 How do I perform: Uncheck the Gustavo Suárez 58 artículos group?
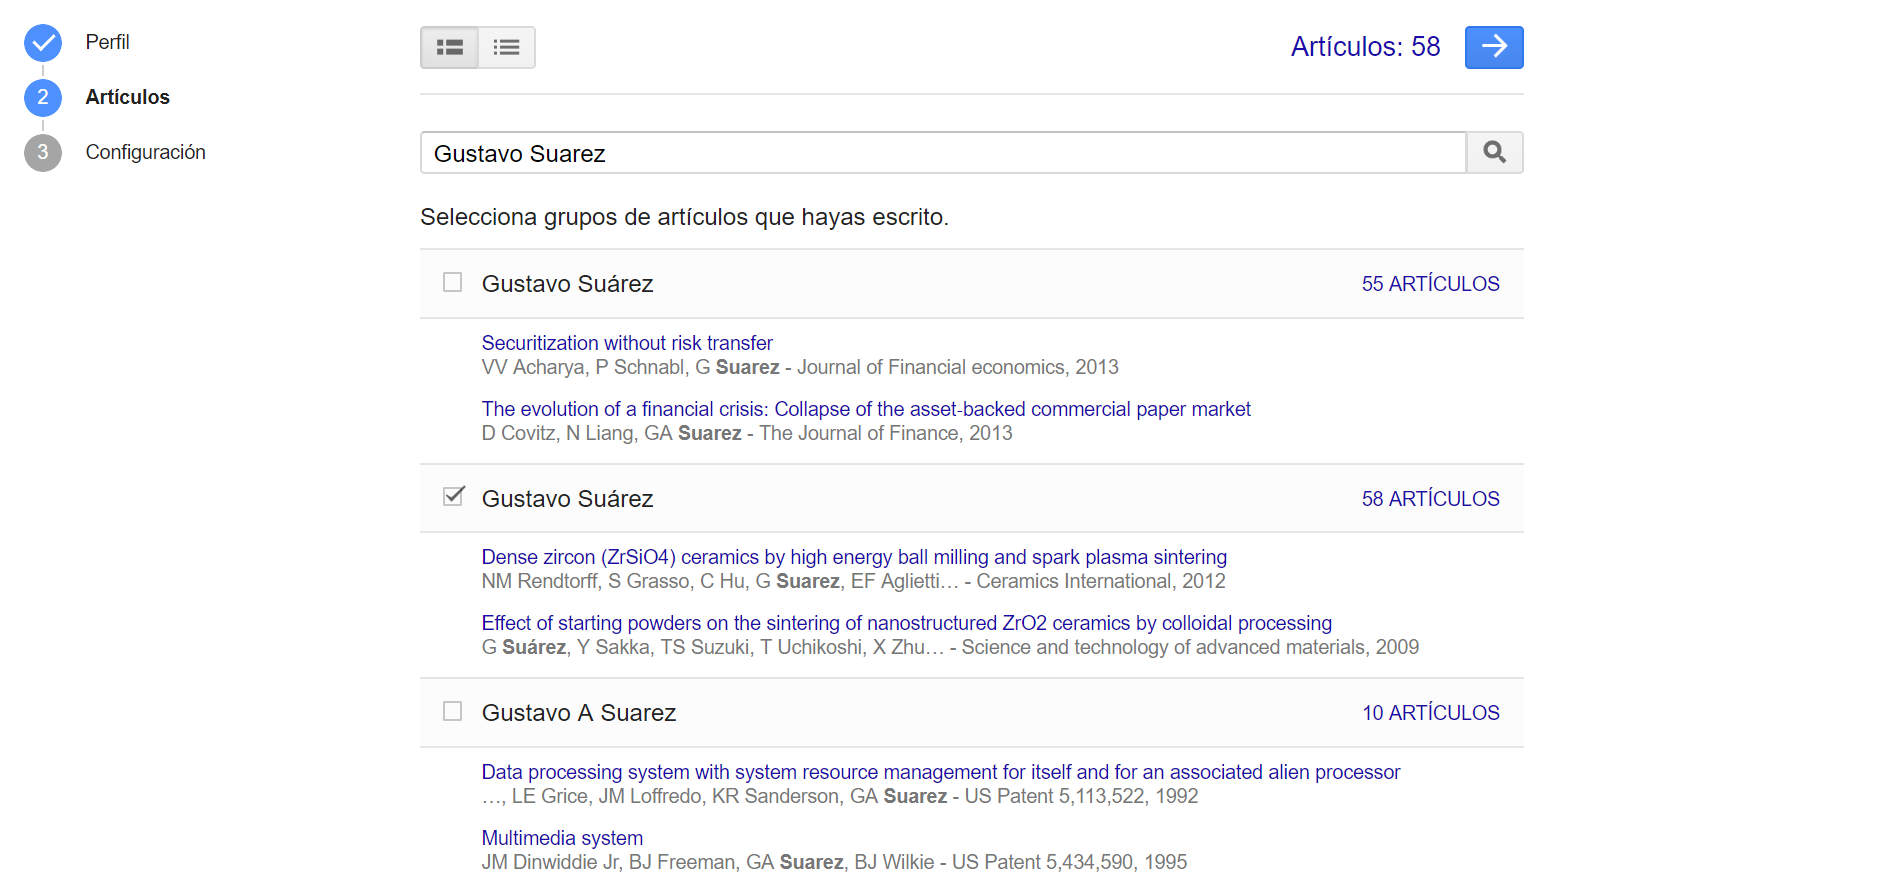454,496
